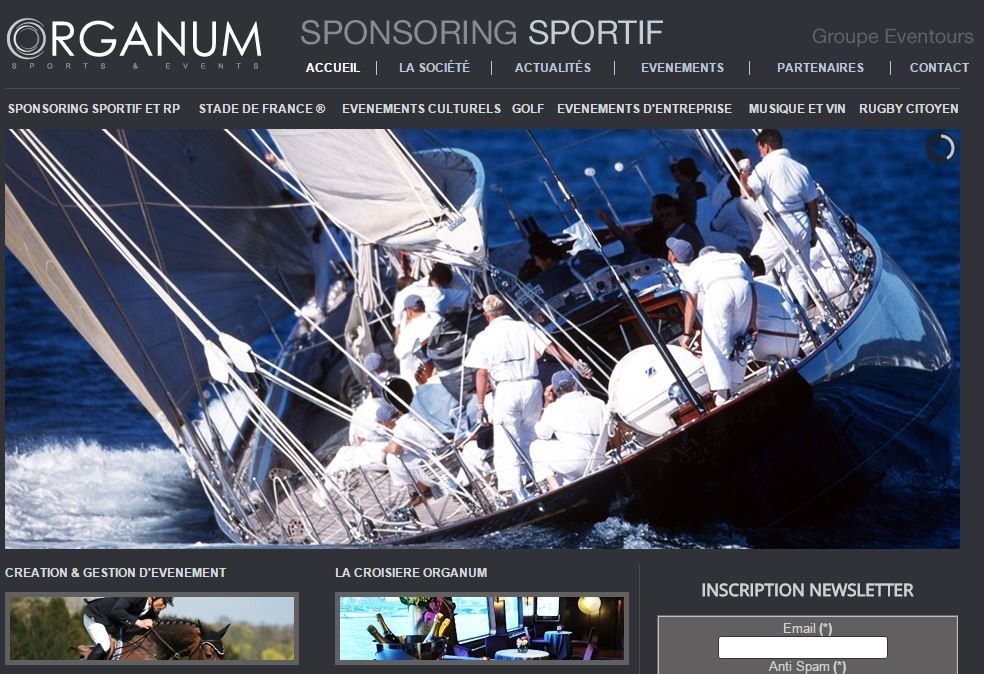
Task: Open the La Société menu item
Action: 434,68
